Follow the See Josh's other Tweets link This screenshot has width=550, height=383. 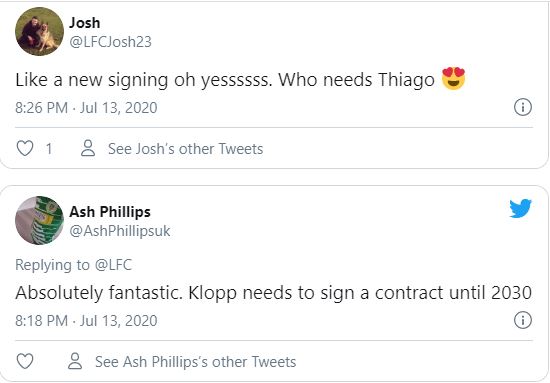coord(186,149)
